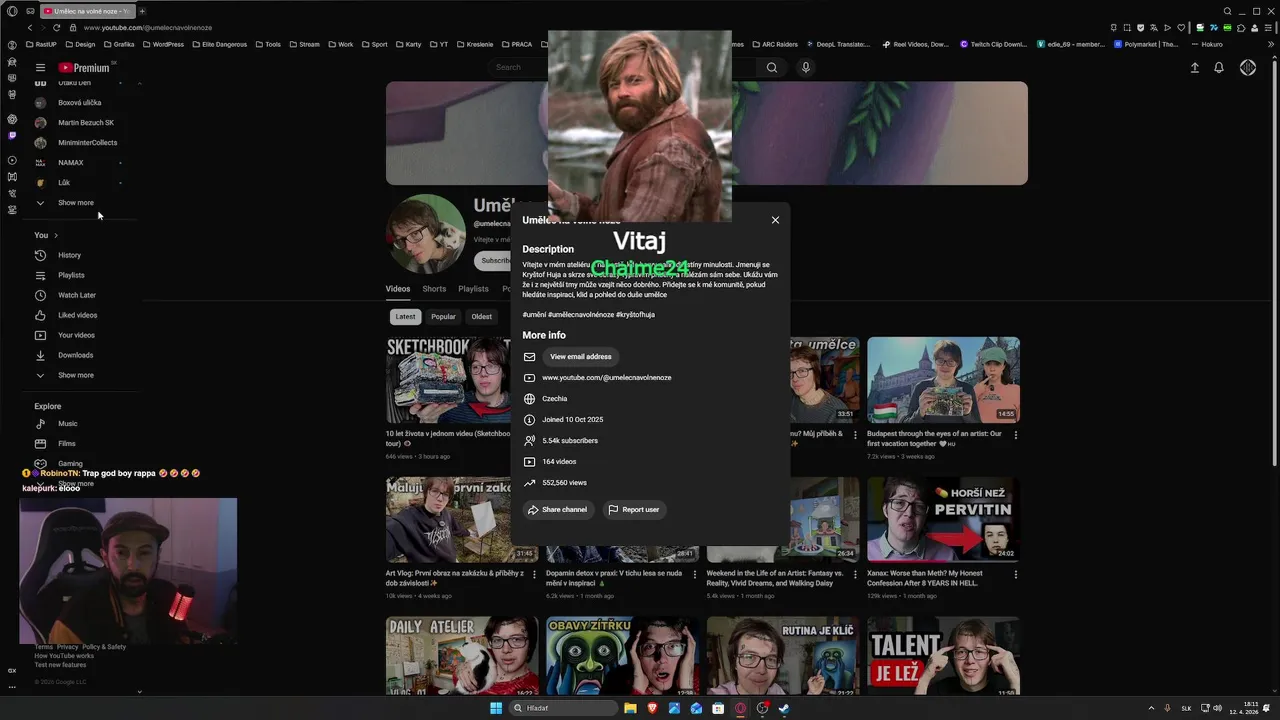
Task: Switch to the Shorts channel tab
Action: [434, 289]
